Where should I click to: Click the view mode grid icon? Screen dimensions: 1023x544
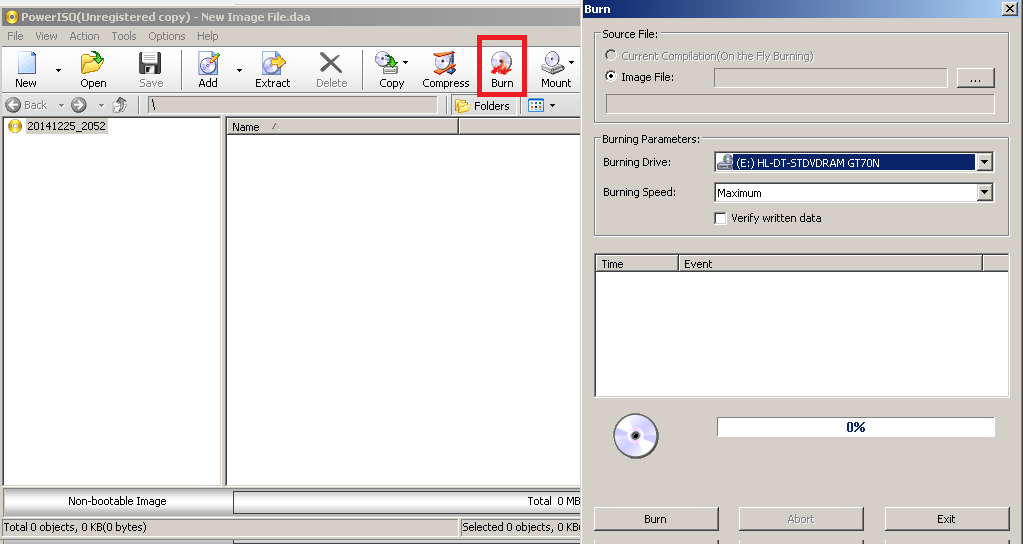pyautogui.click(x=536, y=105)
